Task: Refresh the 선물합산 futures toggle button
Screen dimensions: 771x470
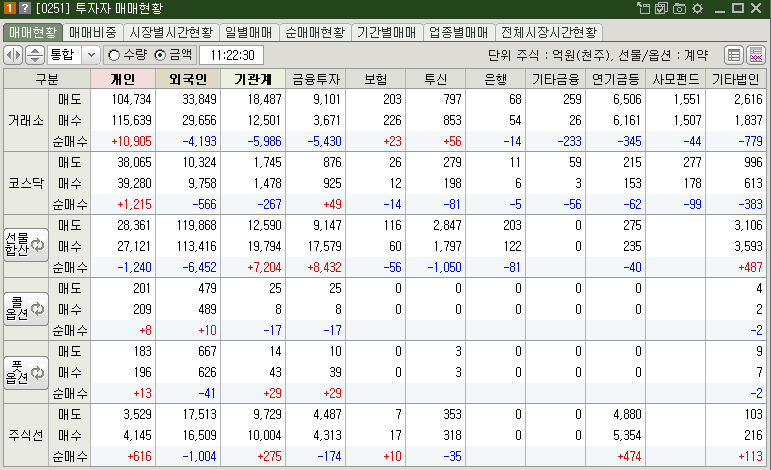Action: pos(26,244)
